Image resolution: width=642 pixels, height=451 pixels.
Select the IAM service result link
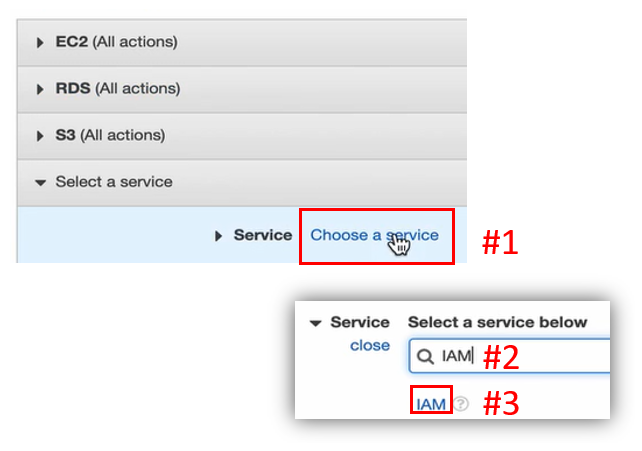point(431,404)
